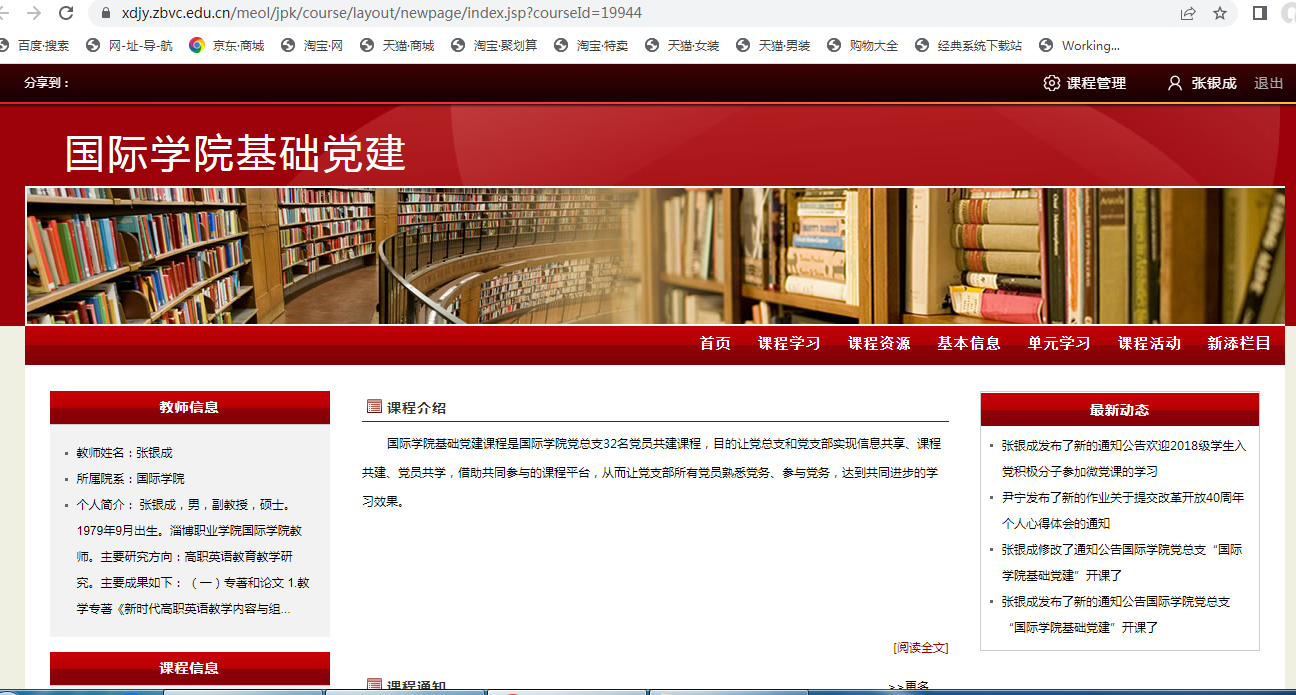Image resolution: width=1296 pixels, height=695 pixels.
Task: Open the 京东·商城 bookmark
Action: (227, 45)
